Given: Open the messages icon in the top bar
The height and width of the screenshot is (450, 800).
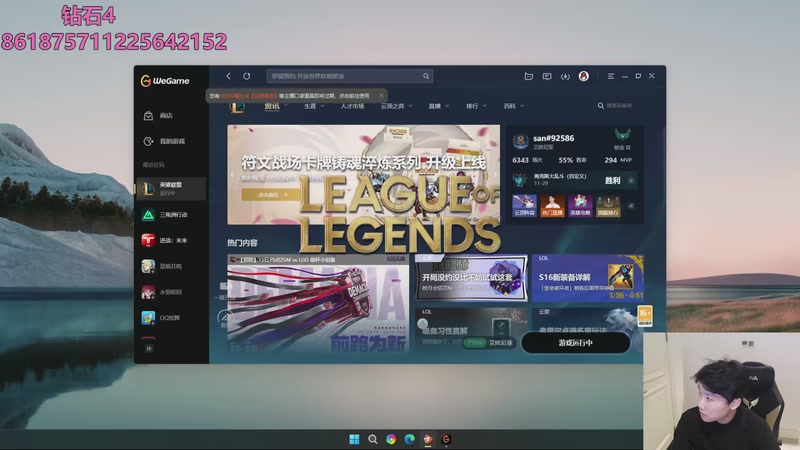Looking at the screenshot, I should click(x=547, y=76).
